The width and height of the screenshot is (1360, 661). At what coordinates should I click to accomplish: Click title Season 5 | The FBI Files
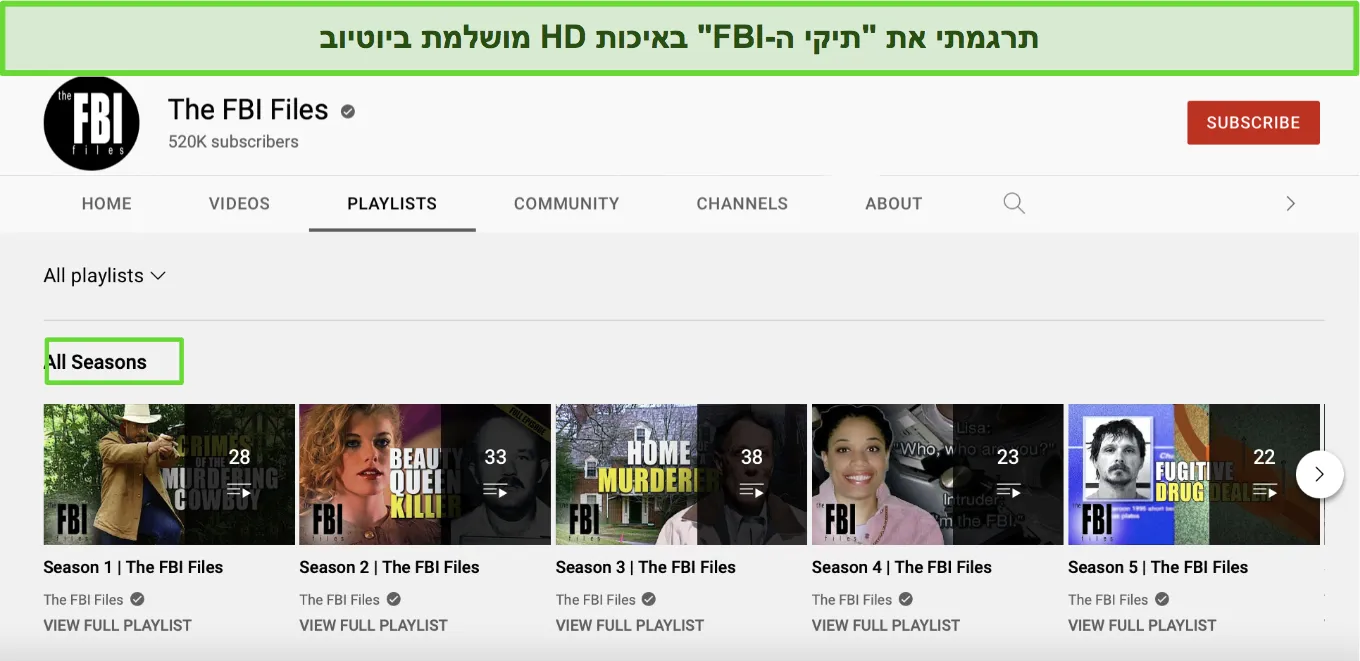[x=1158, y=567]
